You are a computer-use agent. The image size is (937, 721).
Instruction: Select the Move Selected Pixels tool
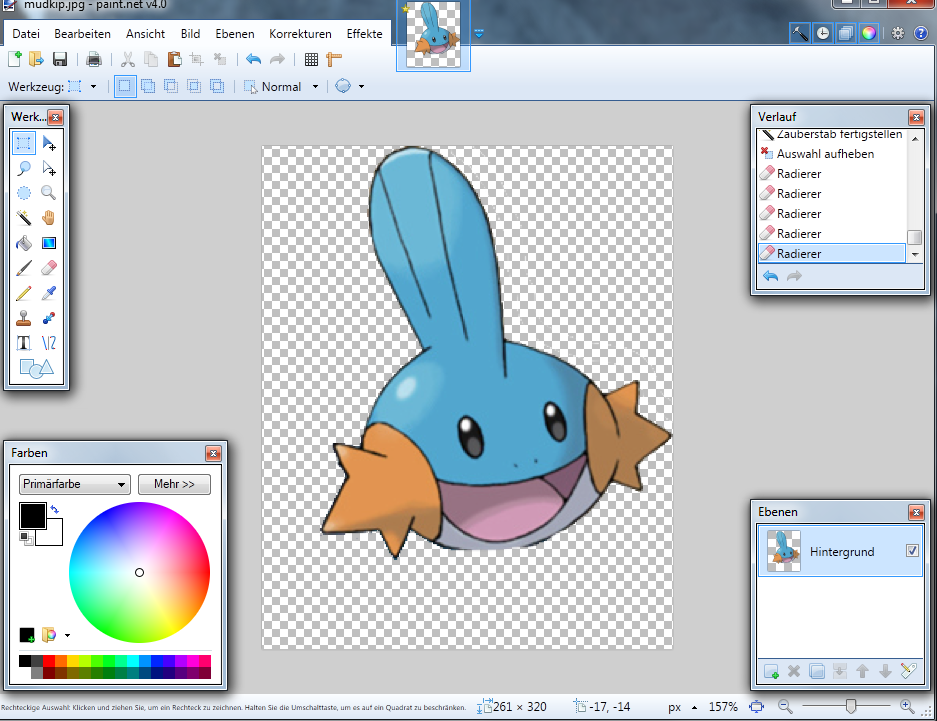pyautogui.click(x=49, y=143)
